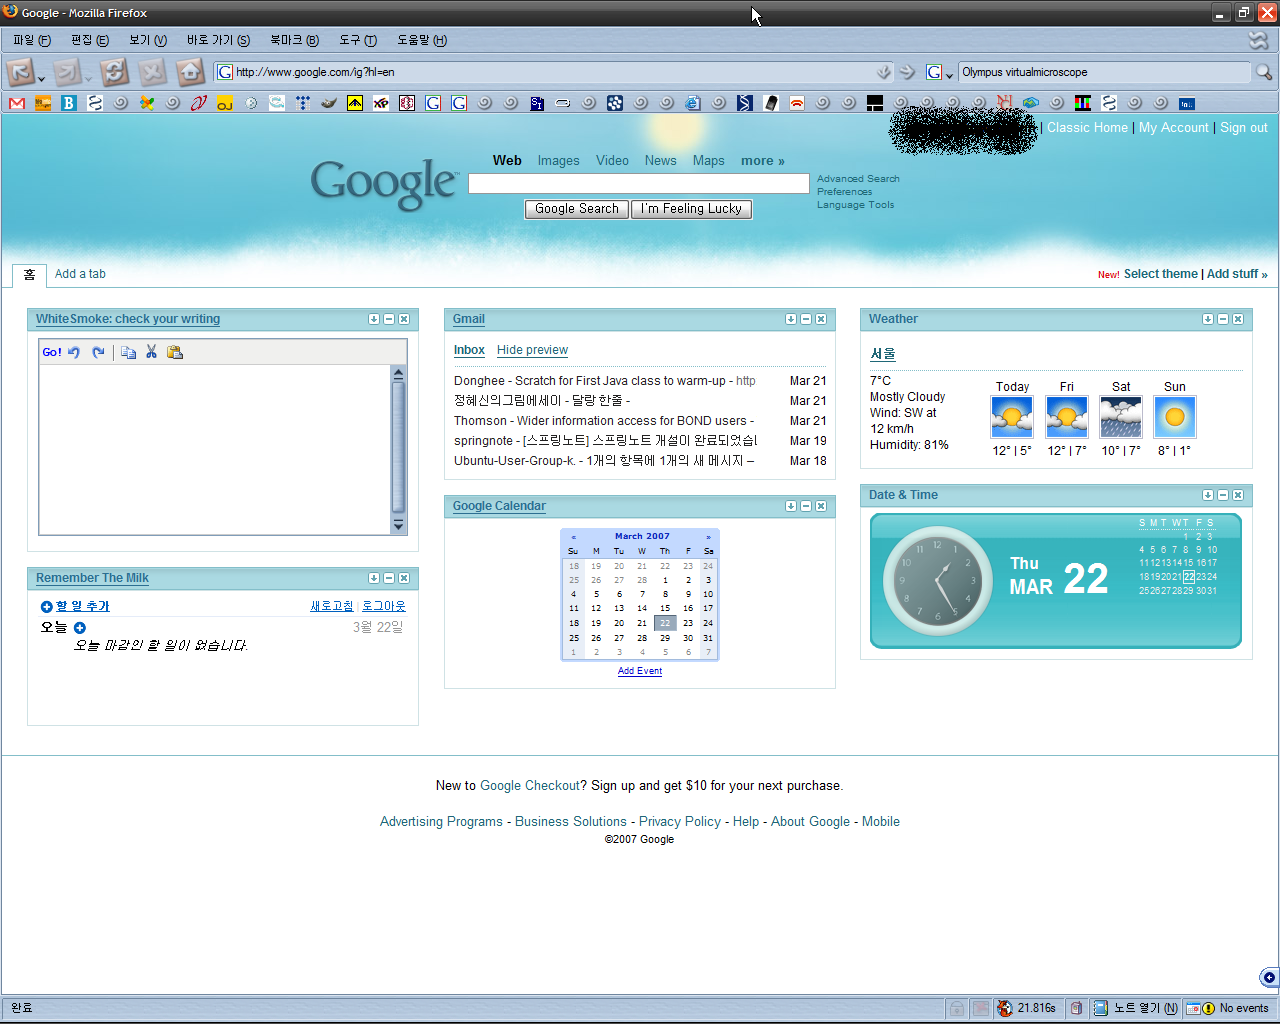Click the 'Add a tab' tab

coord(80,274)
